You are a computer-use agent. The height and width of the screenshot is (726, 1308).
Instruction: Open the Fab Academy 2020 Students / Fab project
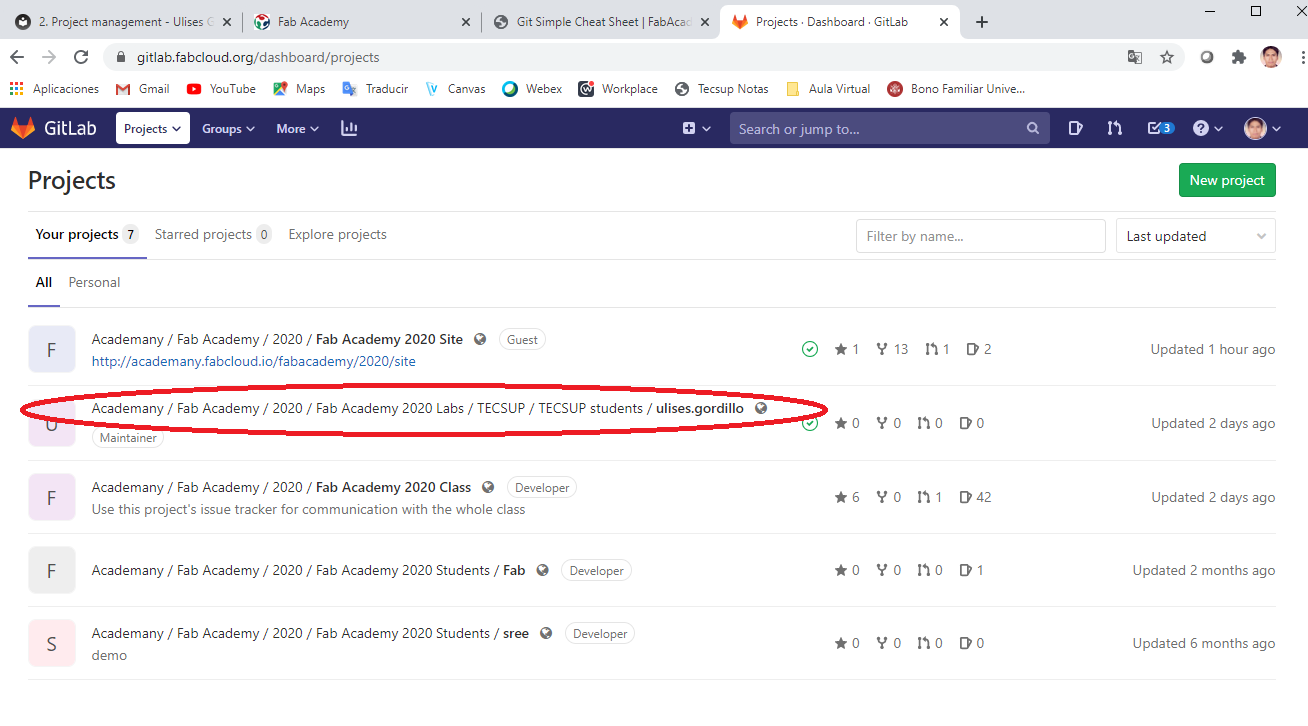(308, 570)
